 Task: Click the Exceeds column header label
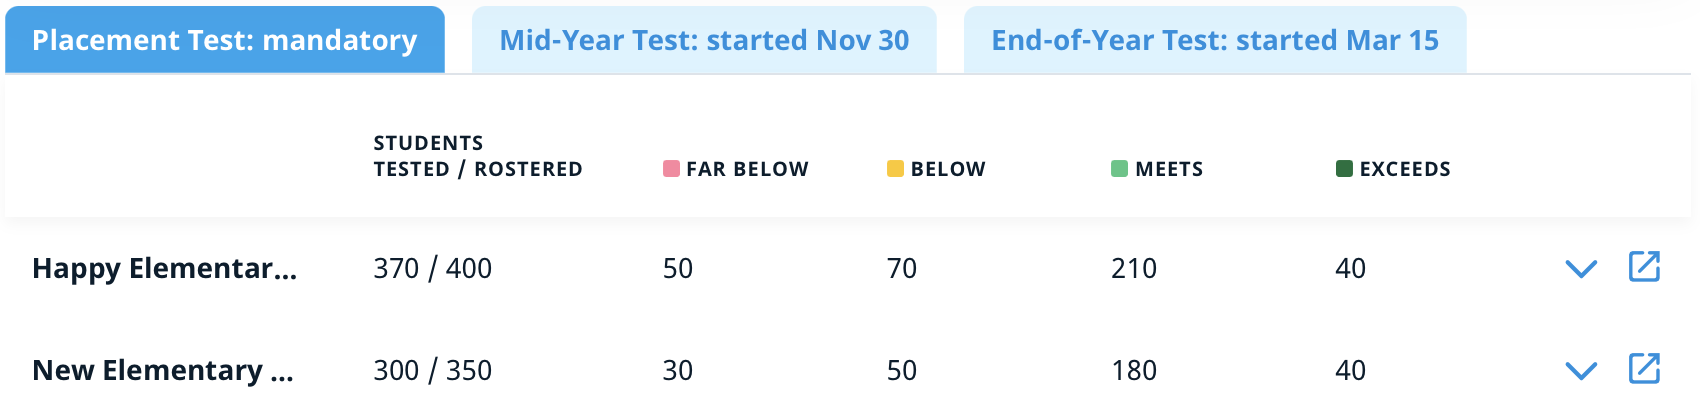(x=1405, y=169)
